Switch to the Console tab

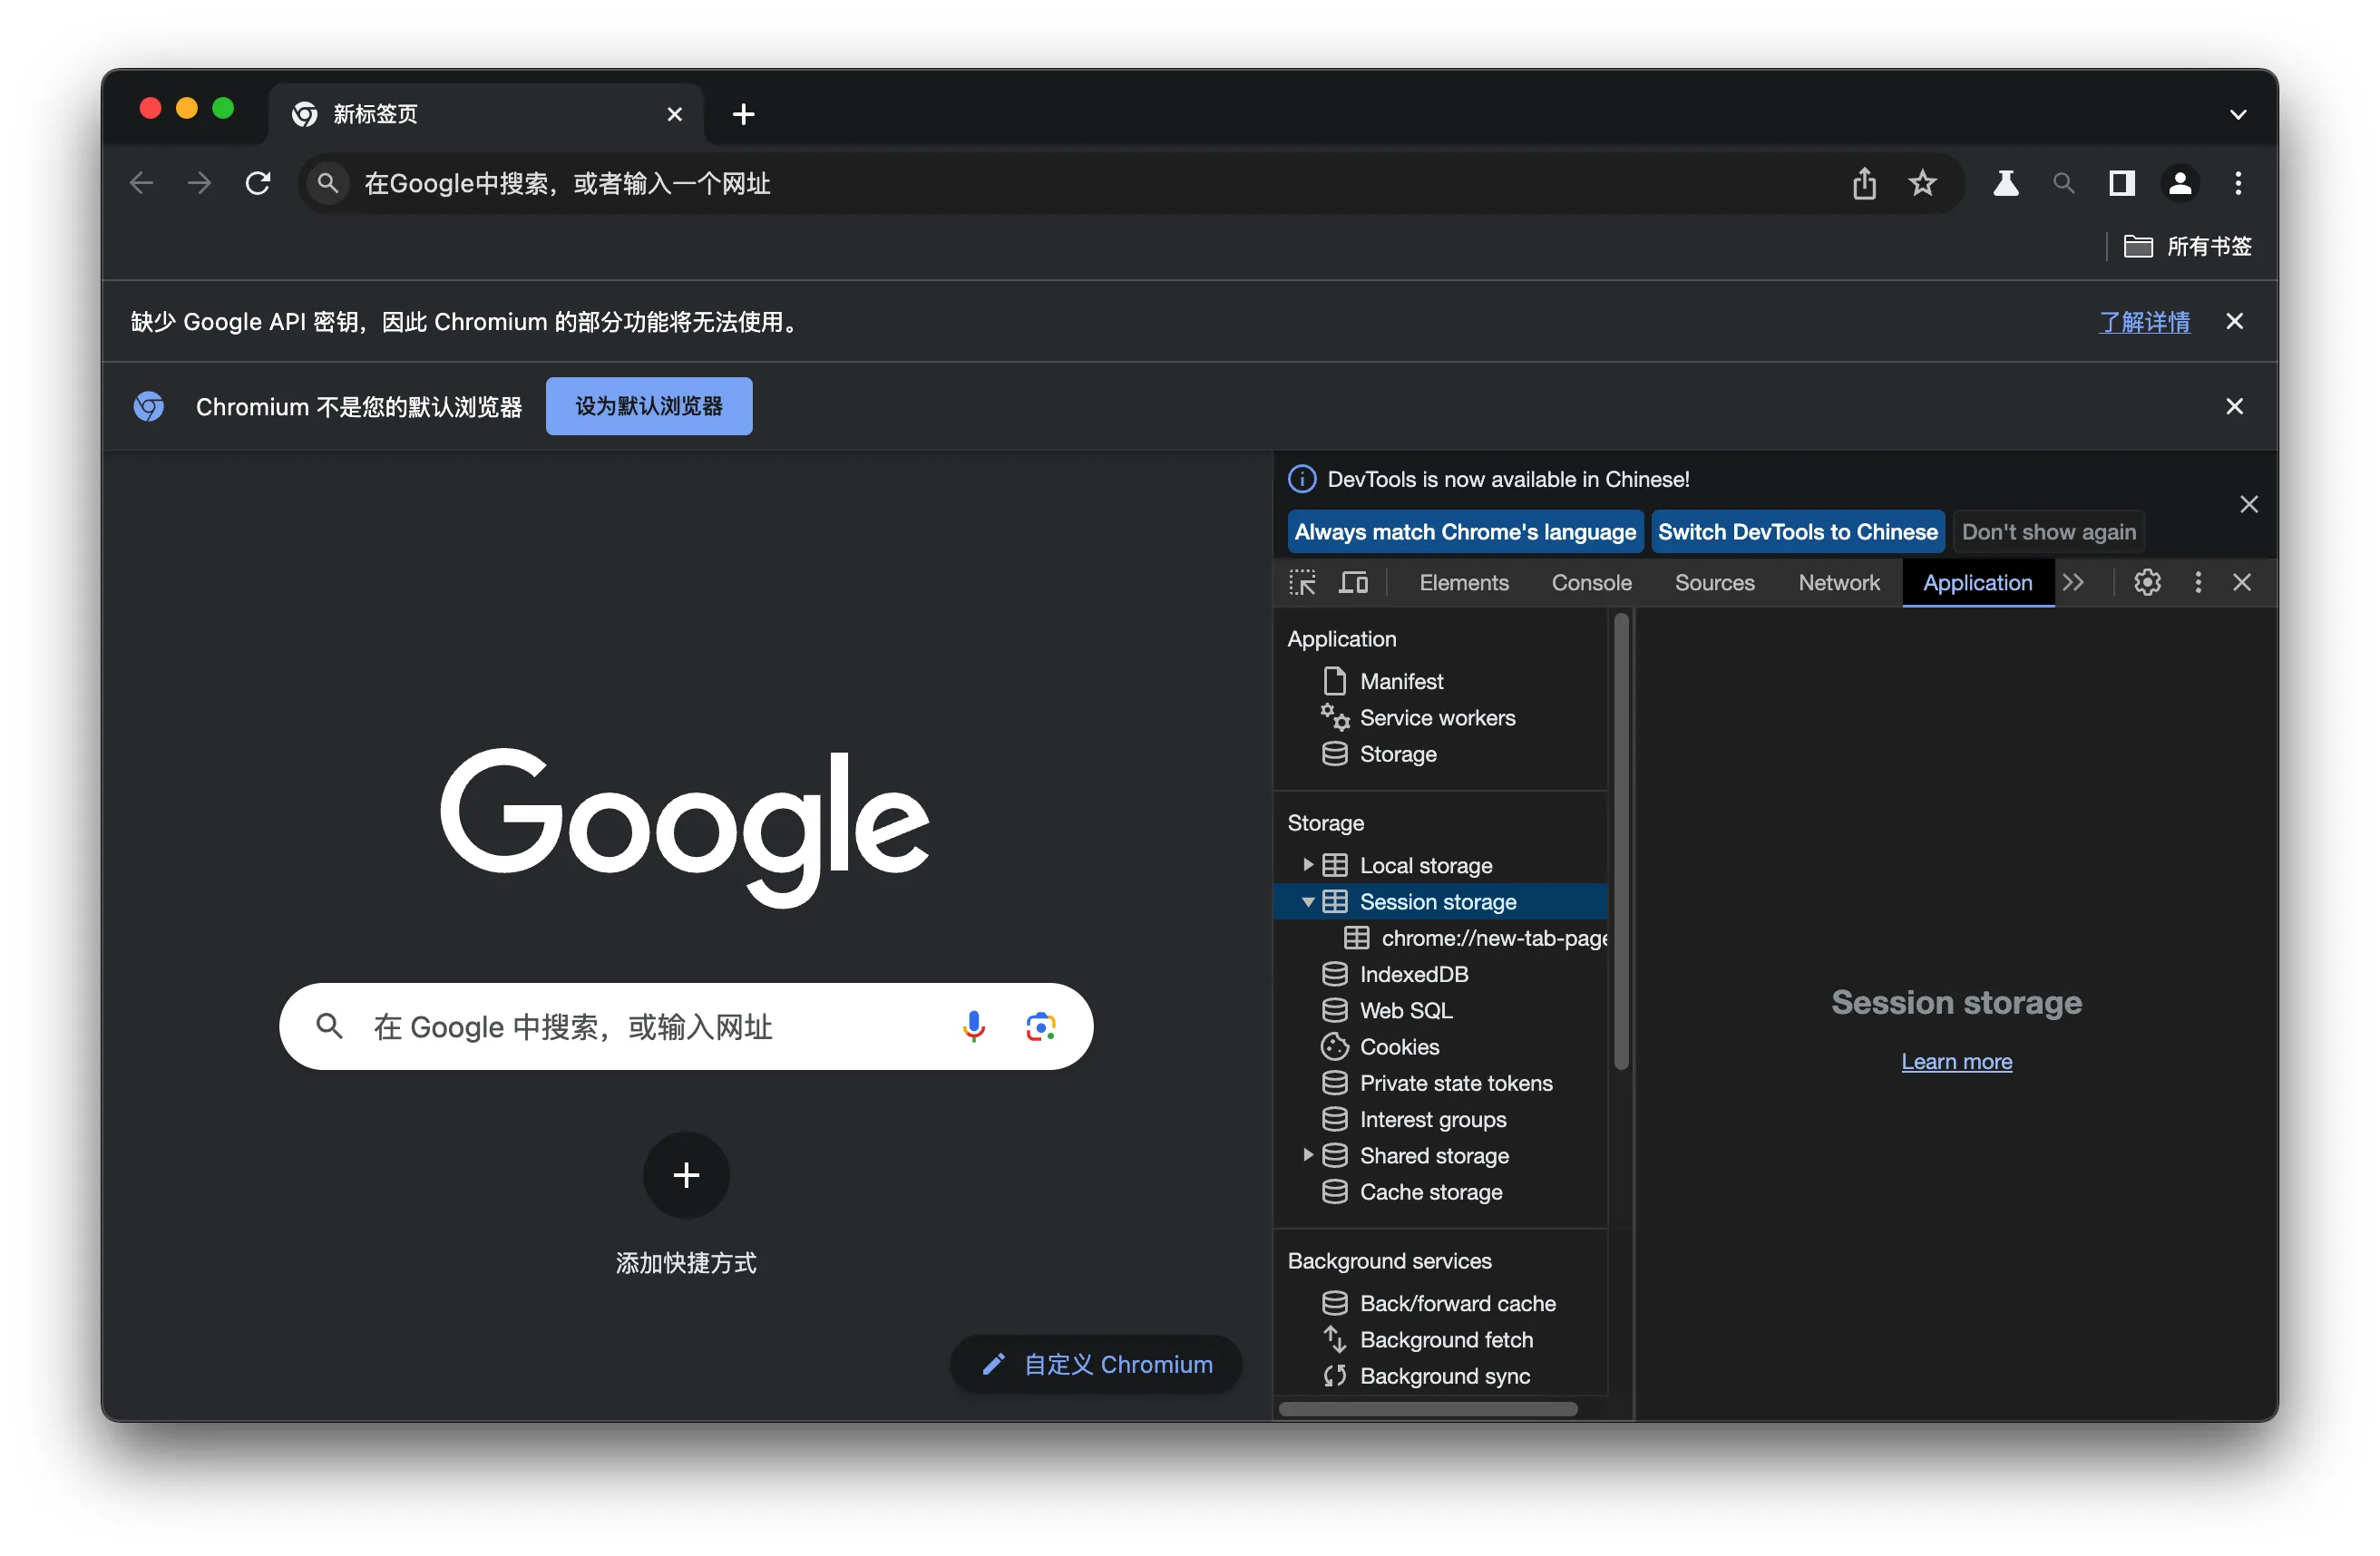[1591, 582]
